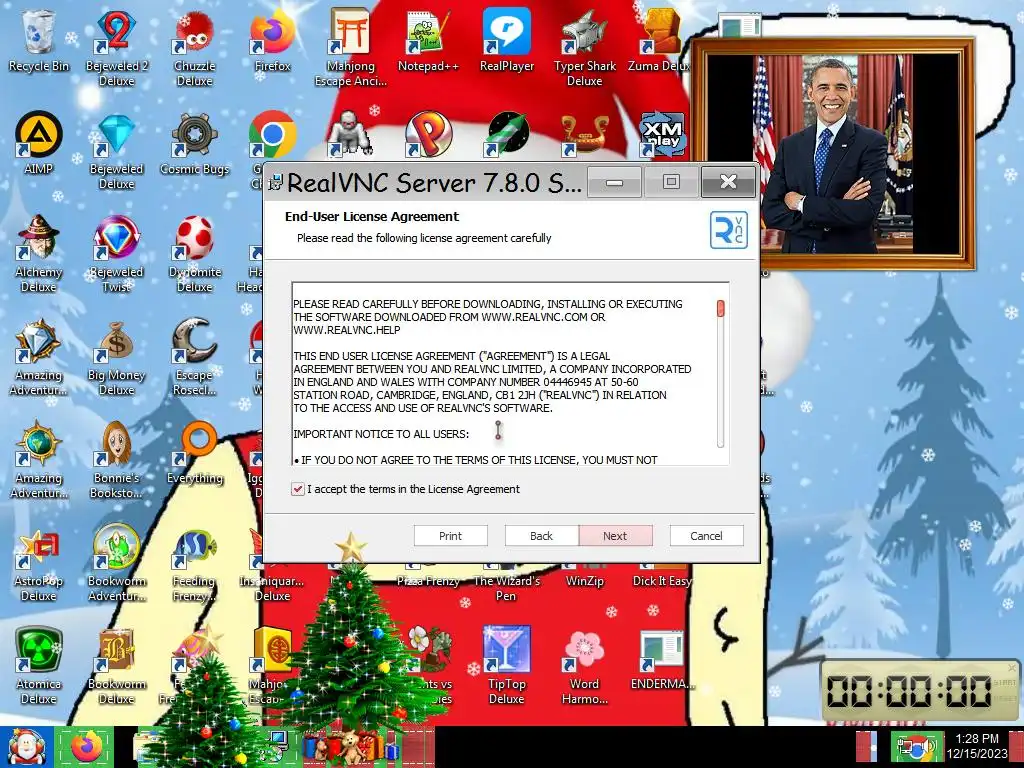
Task: Click the framed Obama photo widget
Action: click(x=833, y=154)
